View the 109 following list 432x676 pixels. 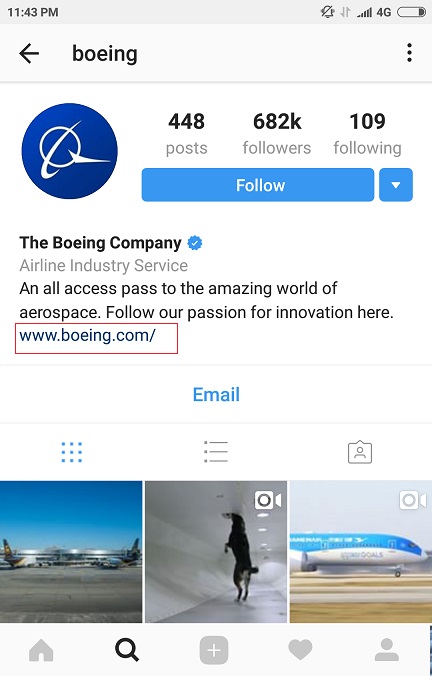pos(367,133)
